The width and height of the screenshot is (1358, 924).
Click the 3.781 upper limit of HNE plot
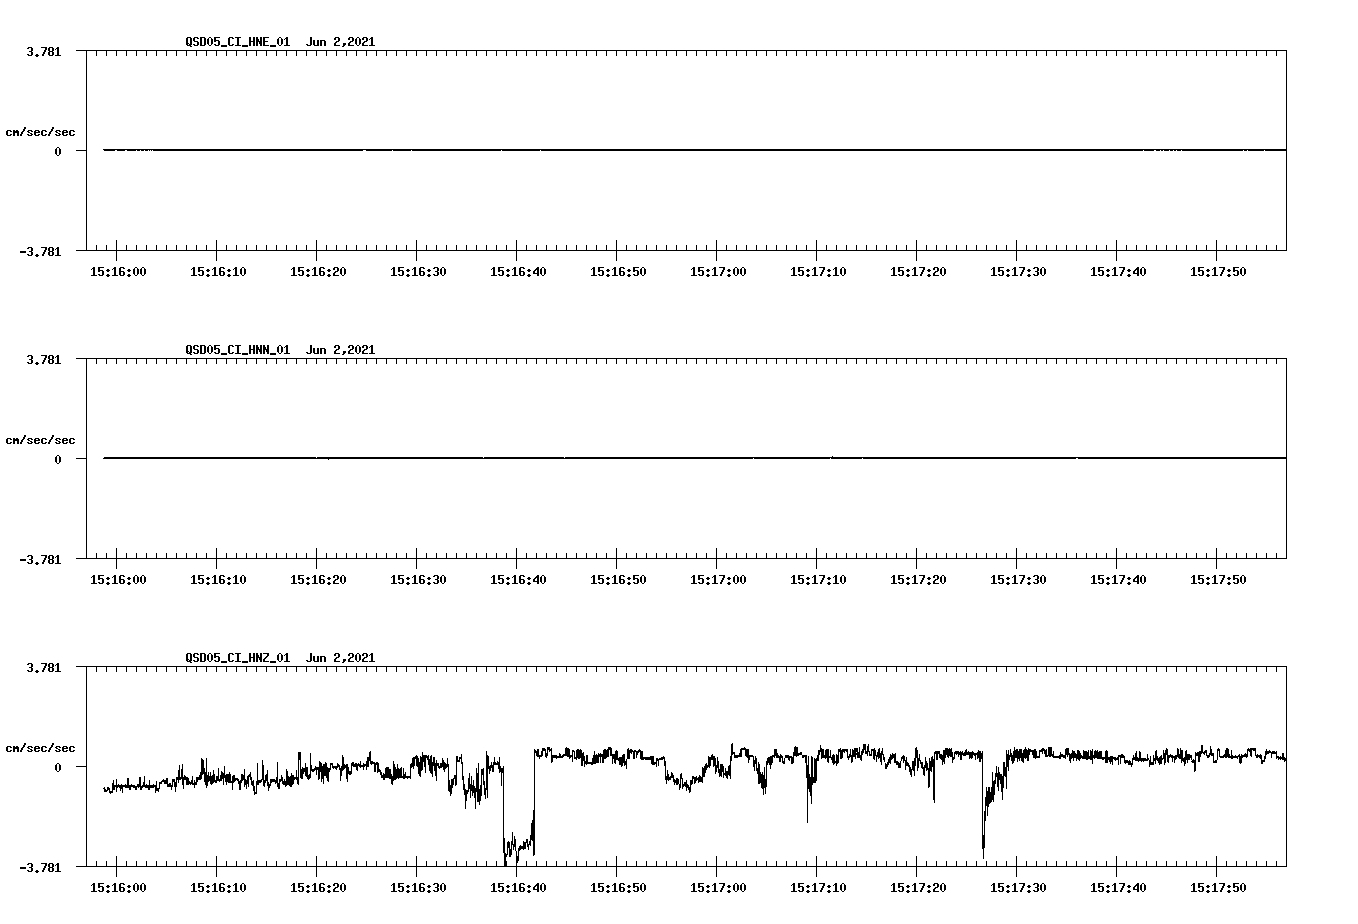tap(43, 52)
